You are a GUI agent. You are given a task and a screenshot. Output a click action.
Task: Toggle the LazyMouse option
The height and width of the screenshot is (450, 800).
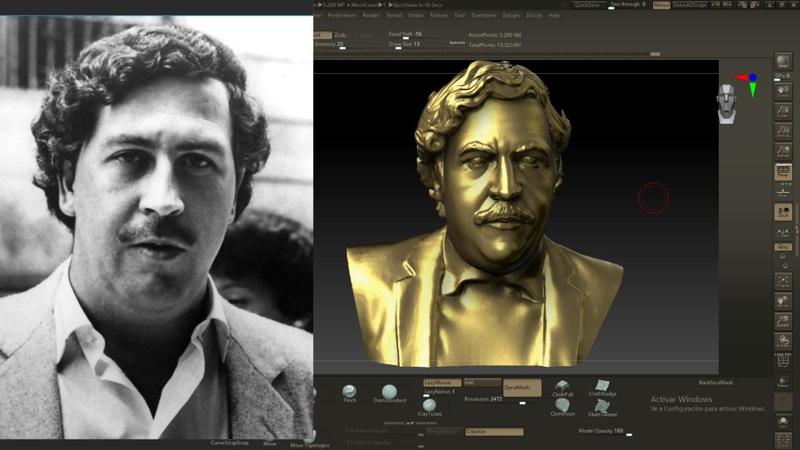tap(442, 382)
